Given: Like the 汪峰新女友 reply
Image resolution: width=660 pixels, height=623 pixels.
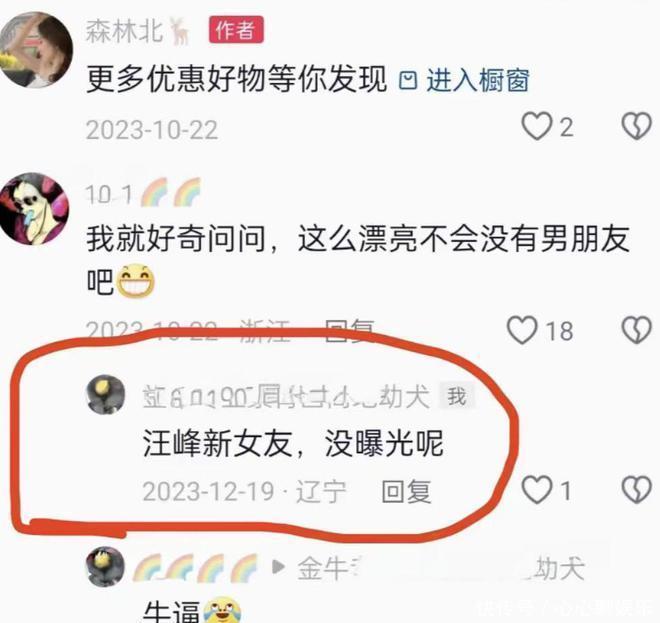Looking at the screenshot, I should tap(537, 490).
